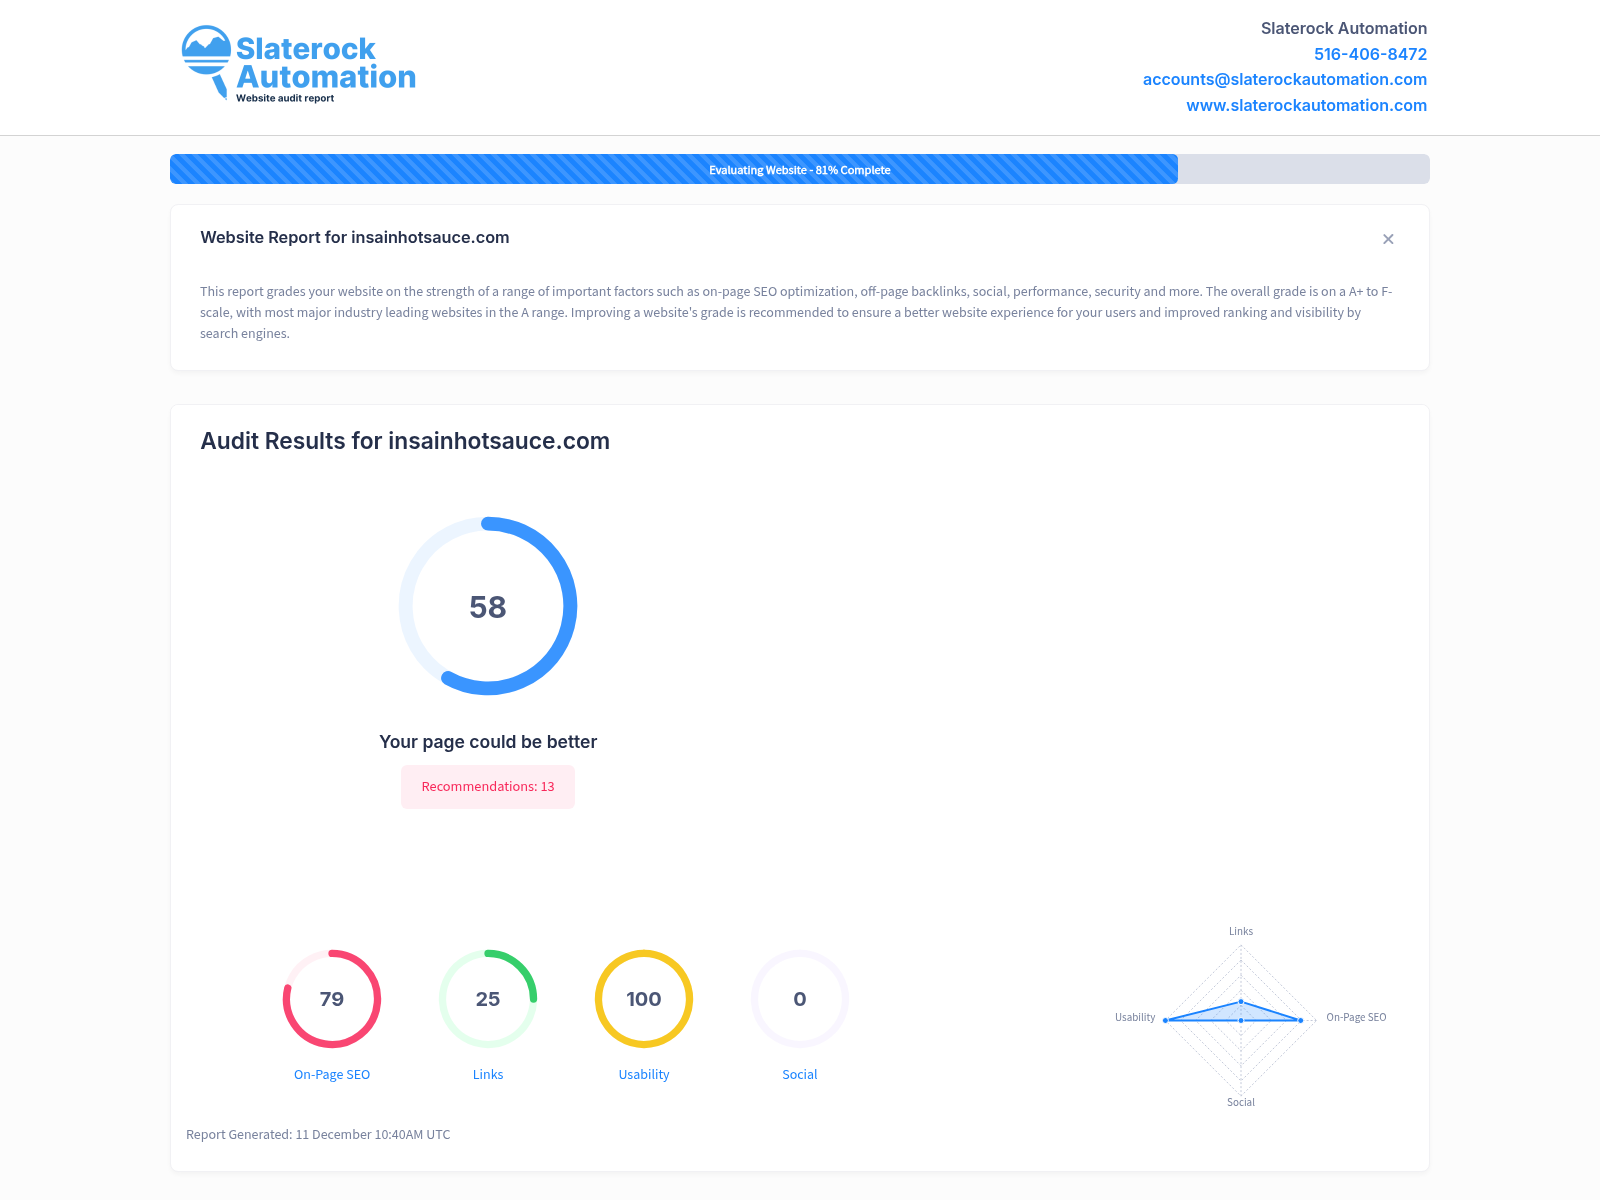The height and width of the screenshot is (1200, 1600).
Task: Click the 'Audit Results for insainhotsauce.com' heading
Action: 405,441
